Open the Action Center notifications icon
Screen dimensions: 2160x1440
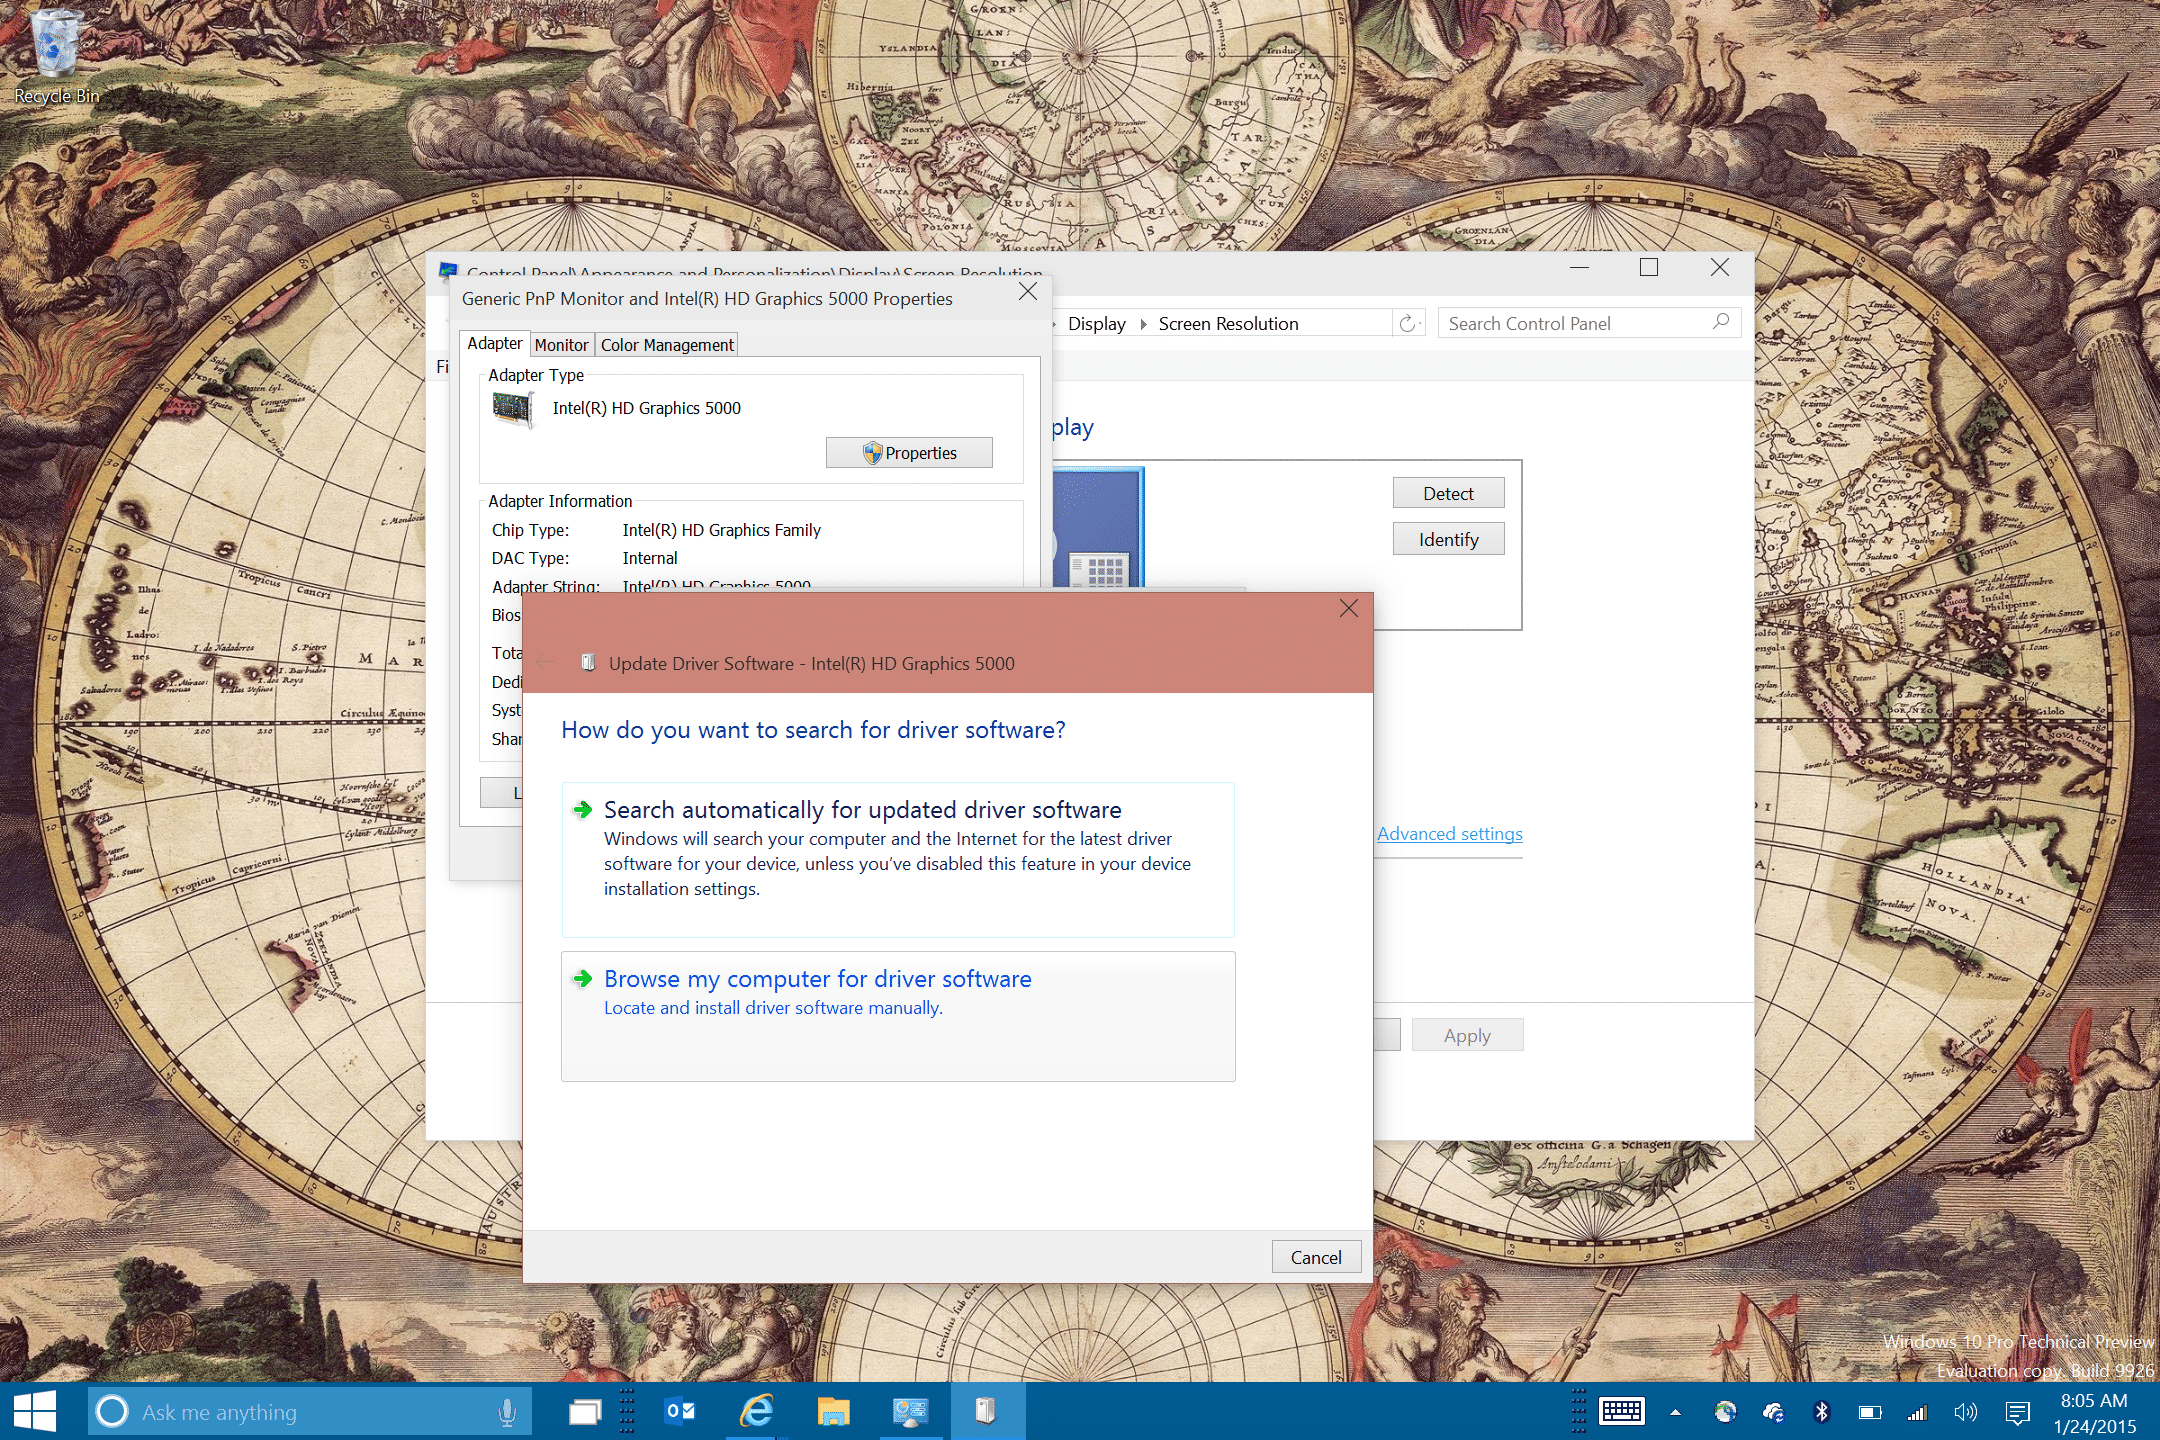click(x=2017, y=1413)
